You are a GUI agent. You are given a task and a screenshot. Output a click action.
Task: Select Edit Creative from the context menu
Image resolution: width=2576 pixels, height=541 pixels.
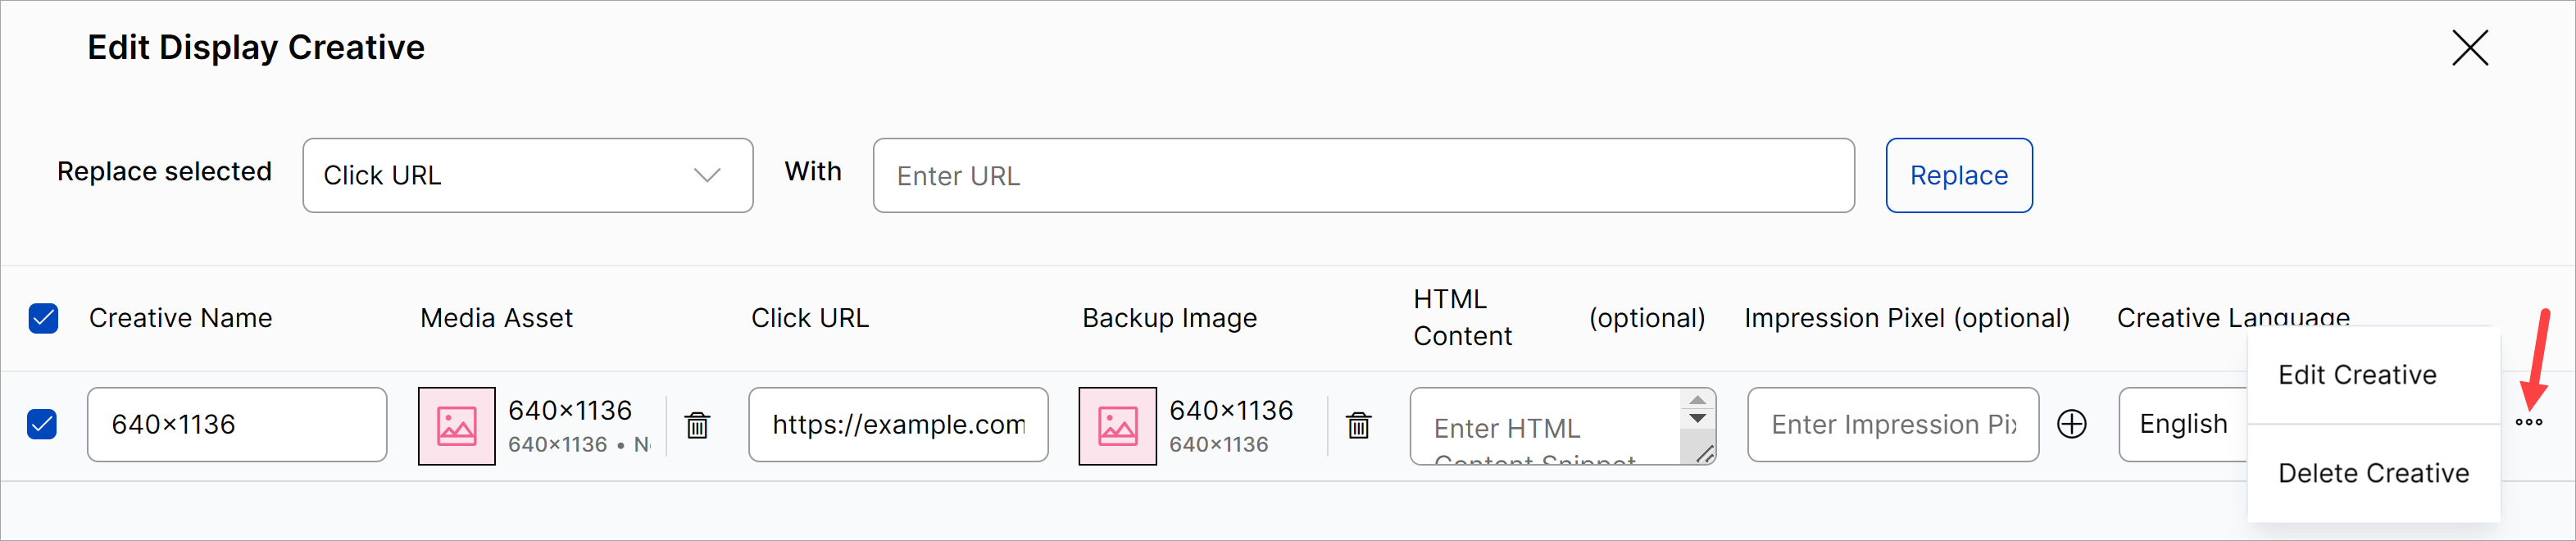click(x=2357, y=375)
